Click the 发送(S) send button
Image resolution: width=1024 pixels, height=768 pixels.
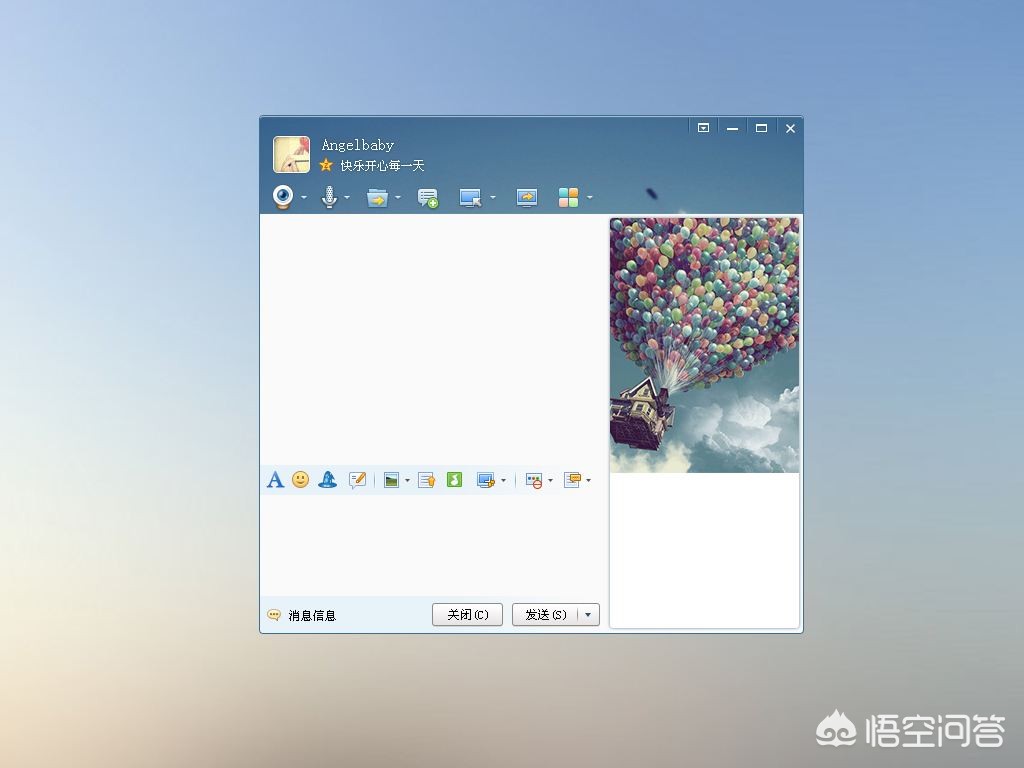[x=546, y=615]
